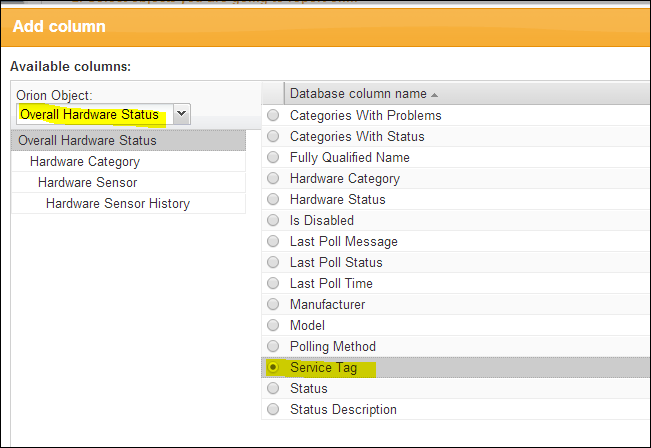Click the selected Service Tag radio button
The height and width of the screenshot is (448, 651).
tap(273, 368)
